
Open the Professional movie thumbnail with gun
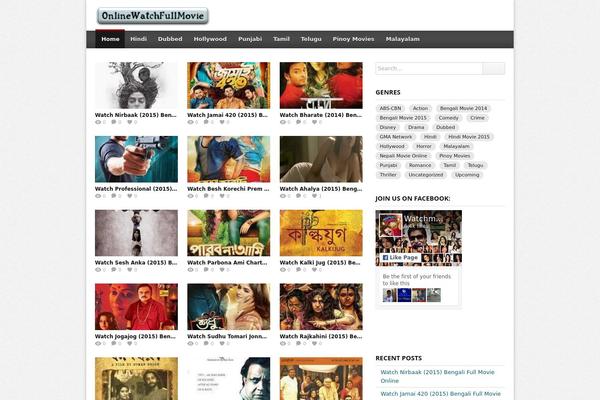click(136, 159)
